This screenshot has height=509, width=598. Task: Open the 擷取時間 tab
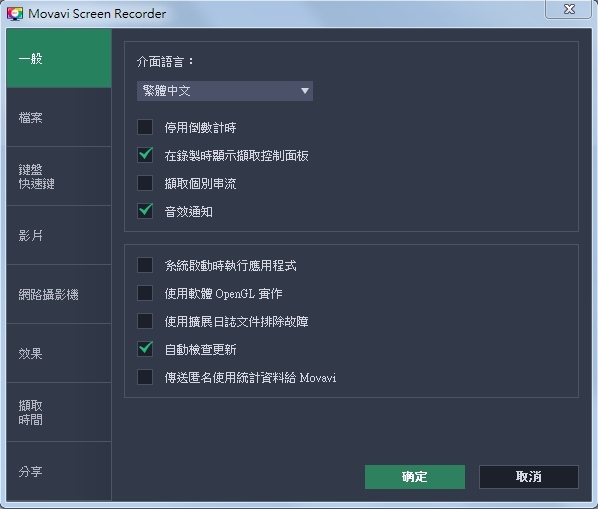click(x=59, y=413)
